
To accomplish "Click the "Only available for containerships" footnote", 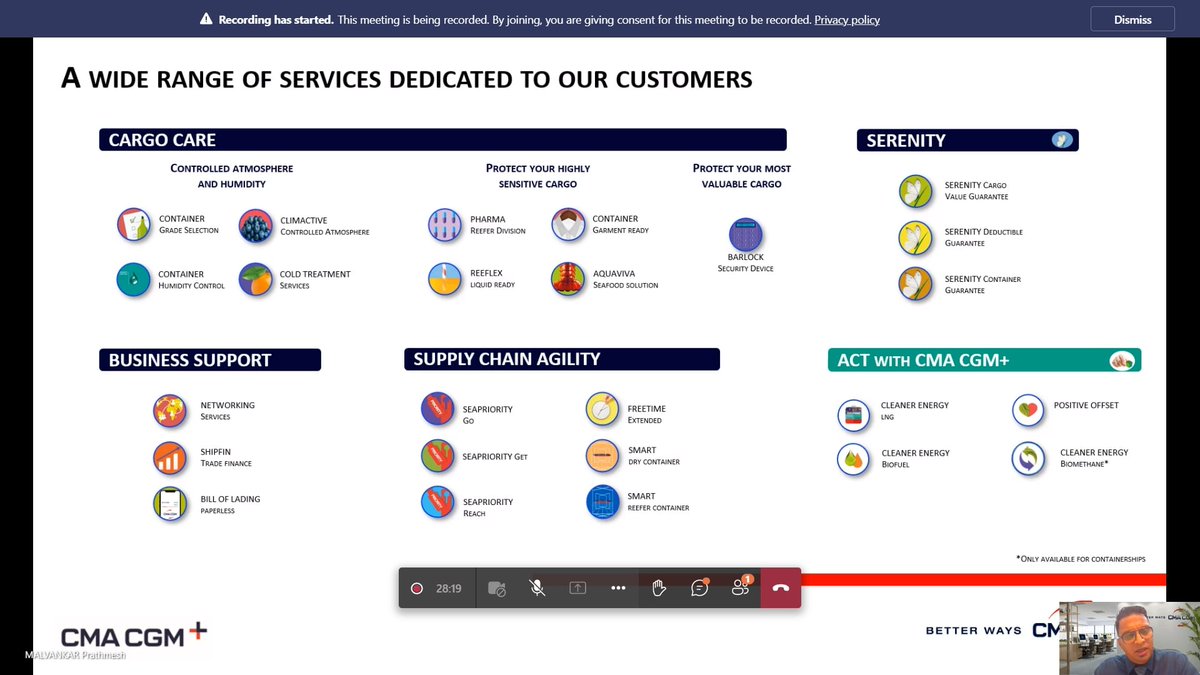I will click(x=1080, y=559).
